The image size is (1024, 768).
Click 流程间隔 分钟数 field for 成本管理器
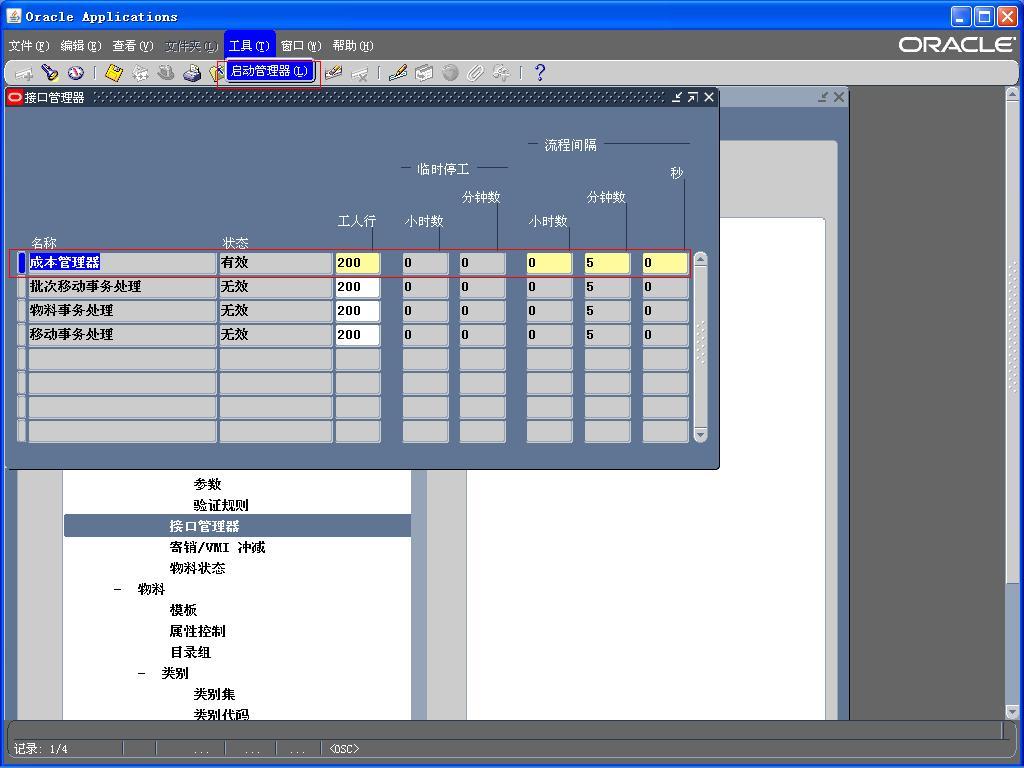pyautogui.click(x=607, y=263)
